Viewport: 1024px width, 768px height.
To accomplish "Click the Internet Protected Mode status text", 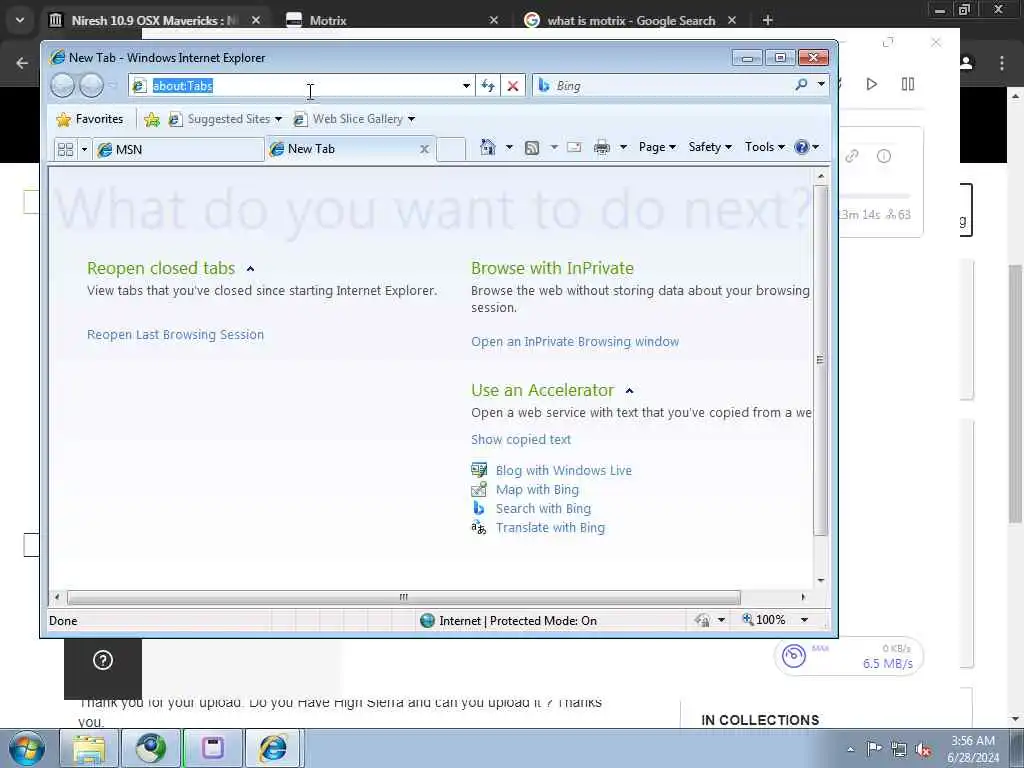I will coord(517,620).
